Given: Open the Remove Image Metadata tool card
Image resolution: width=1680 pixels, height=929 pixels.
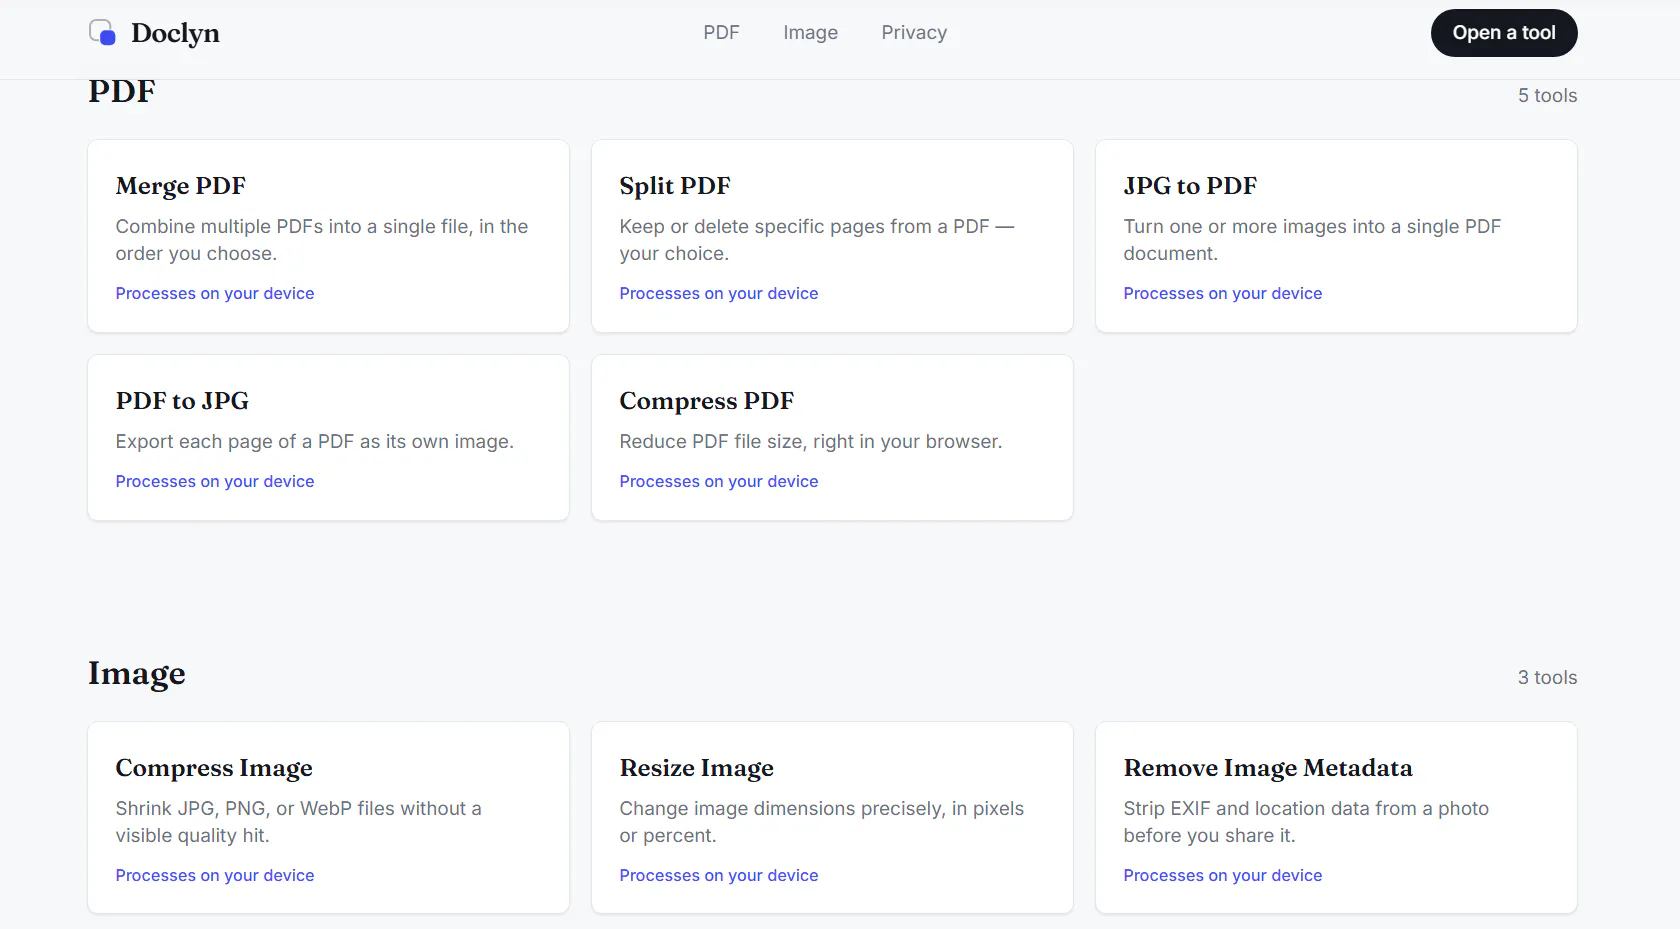Looking at the screenshot, I should (x=1336, y=818).
